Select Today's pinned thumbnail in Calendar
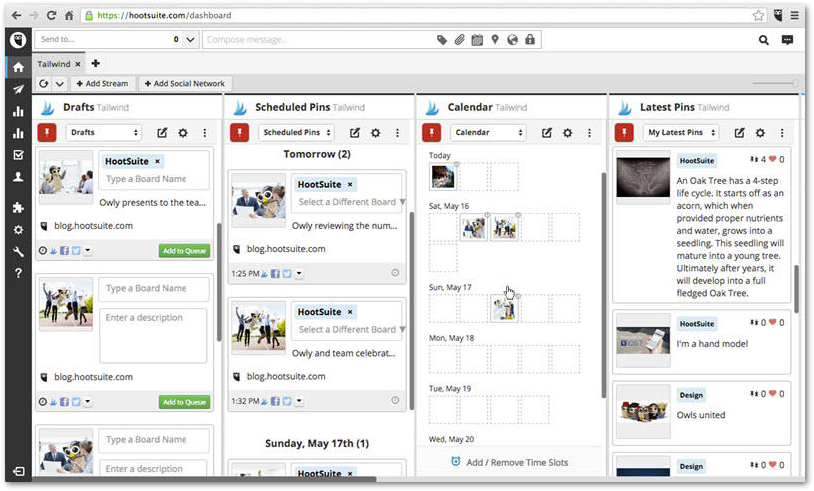The width and height of the screenshot is (814, 491). tap(443, 176)
